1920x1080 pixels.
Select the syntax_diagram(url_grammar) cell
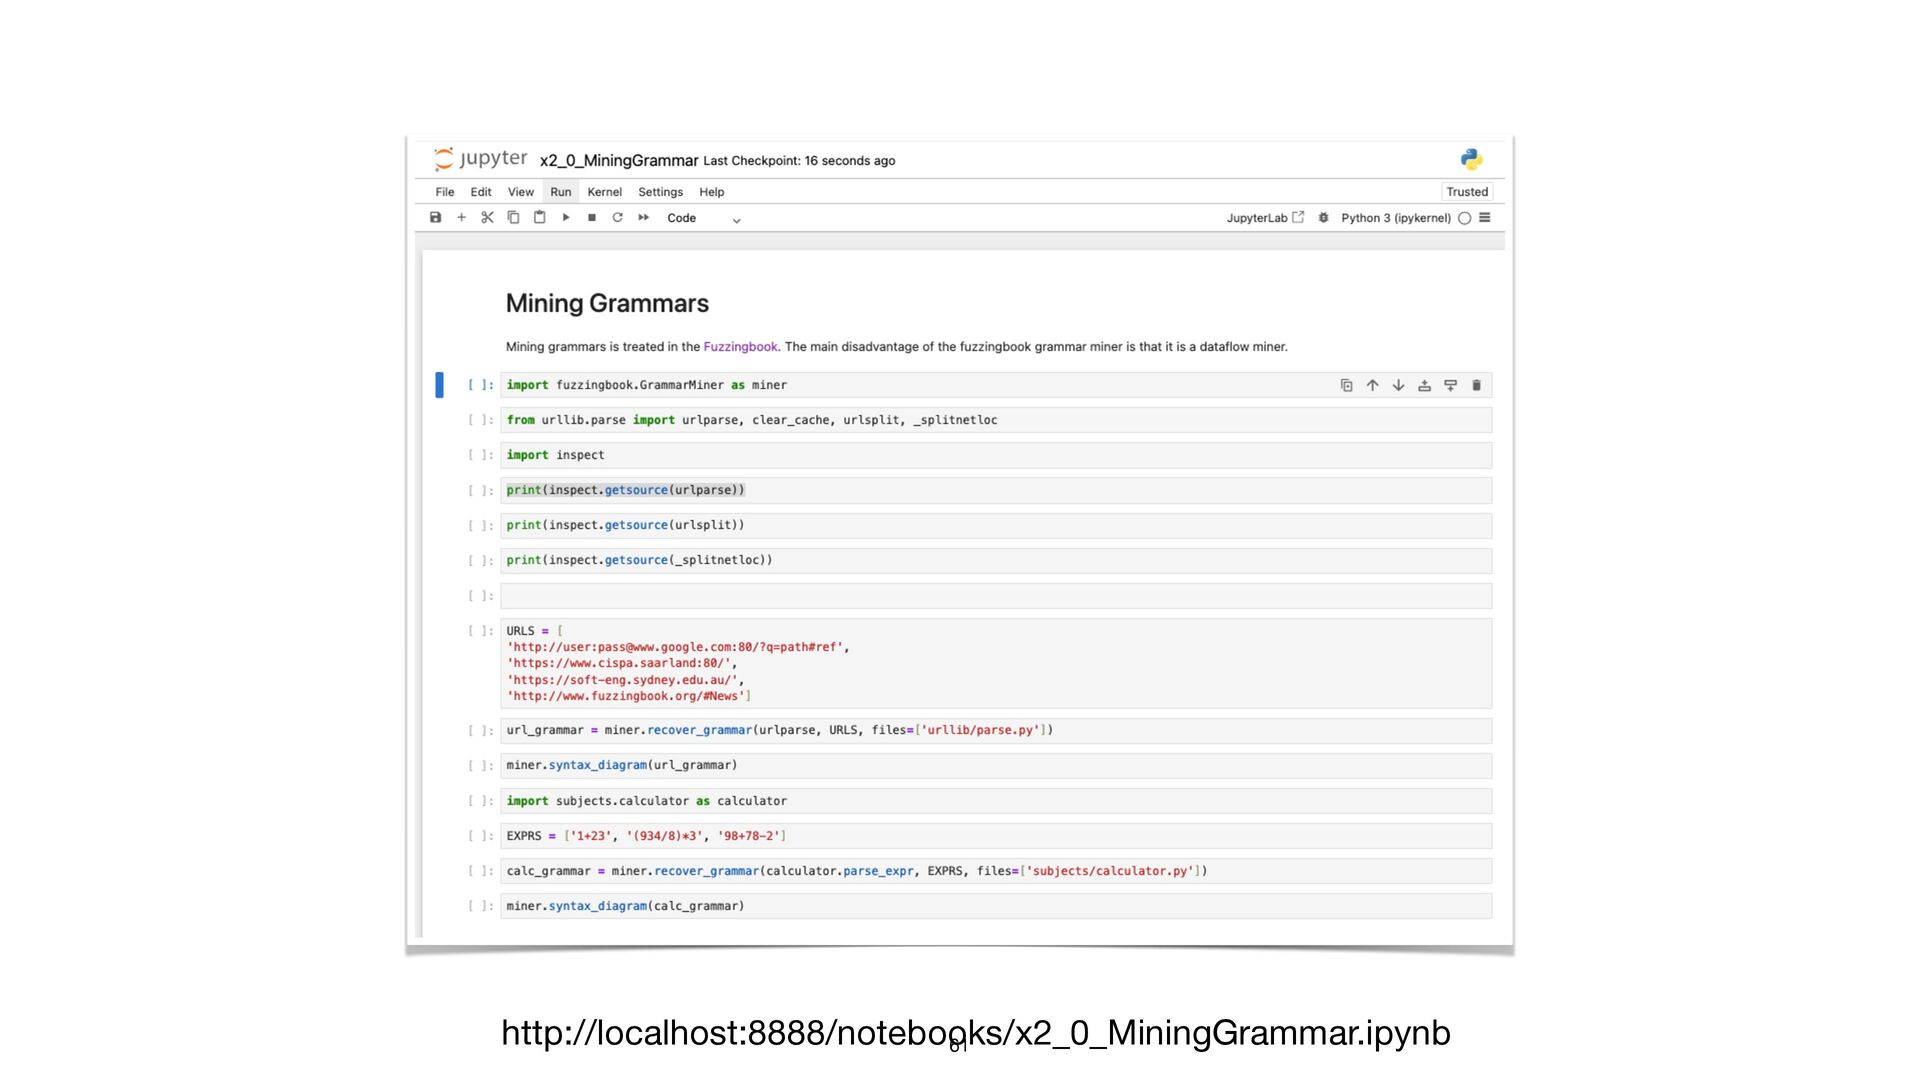click(x=996, y=765)
